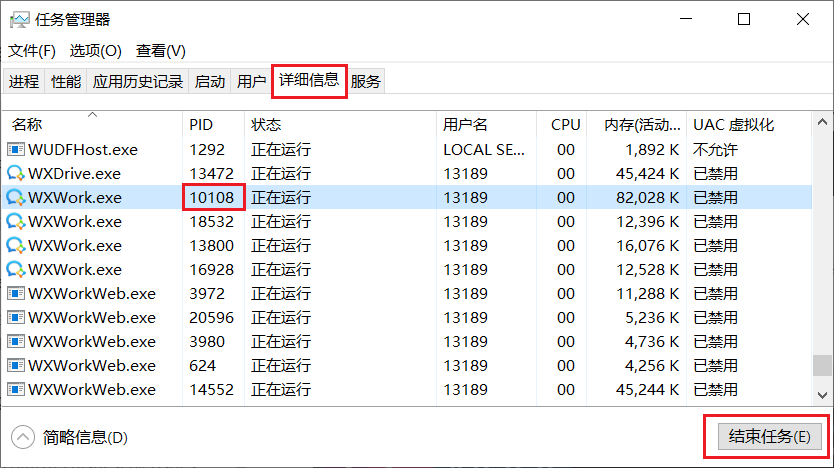Image resolution: width=834 pixels, height=468 pixels.
Task: Click icon of WXWorkWeb.exe with PID 20596
Action: click(x=16, y=317)
